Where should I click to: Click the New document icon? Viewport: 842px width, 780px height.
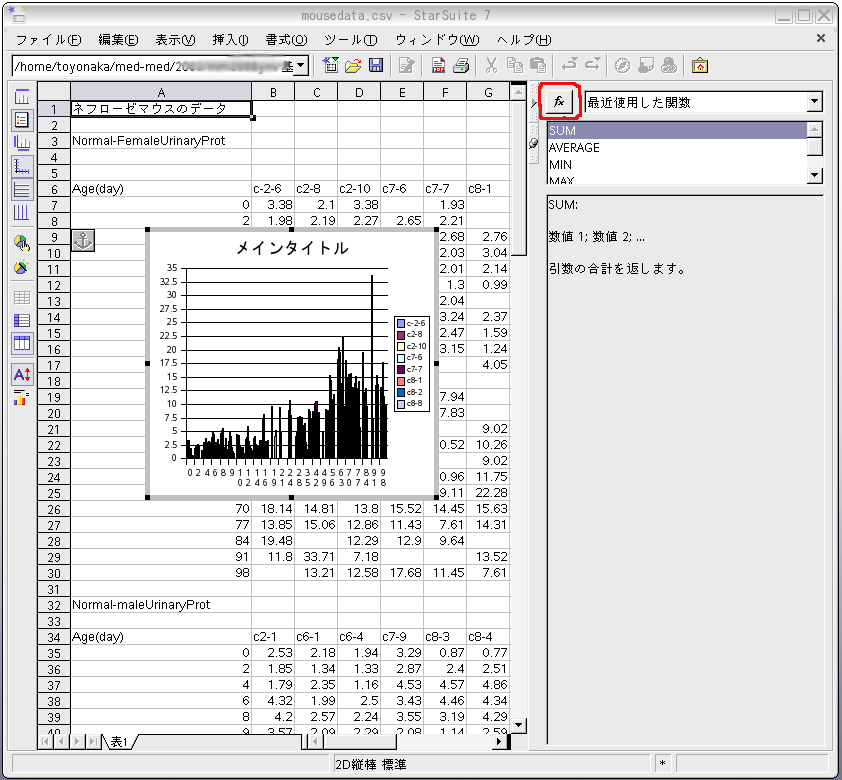pyautogui.click(x=330, y=65)
